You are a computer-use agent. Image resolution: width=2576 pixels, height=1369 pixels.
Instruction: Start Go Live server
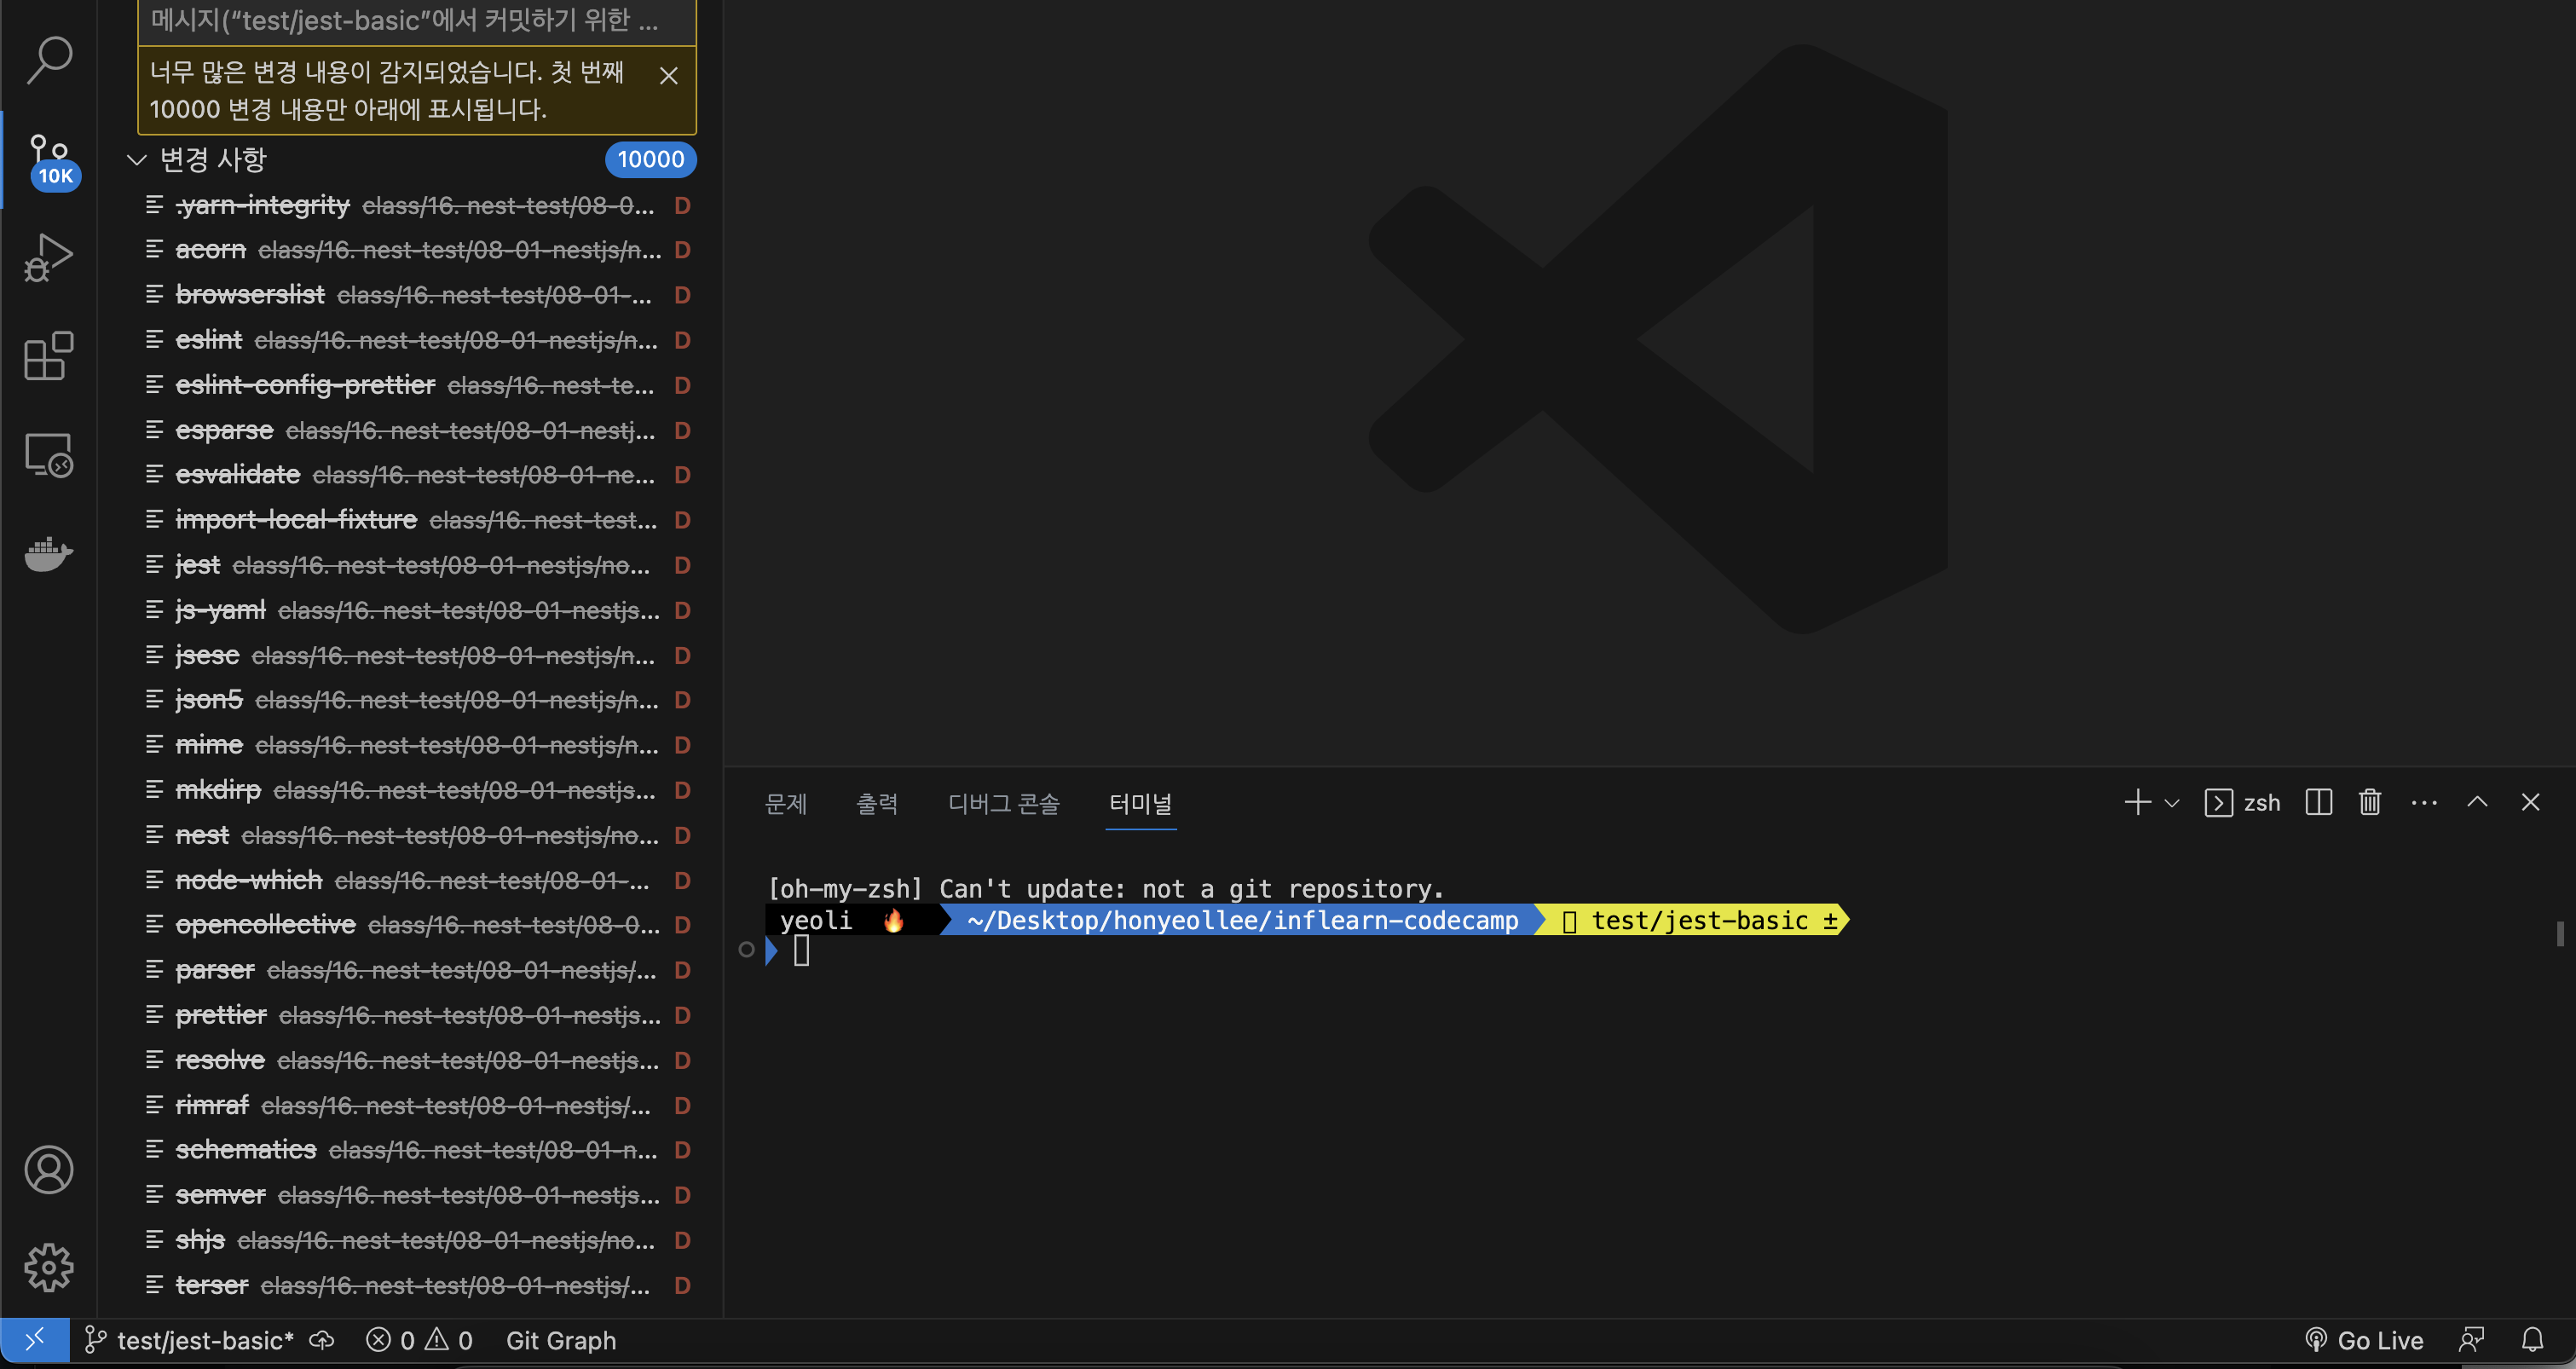(2364, 1340)
